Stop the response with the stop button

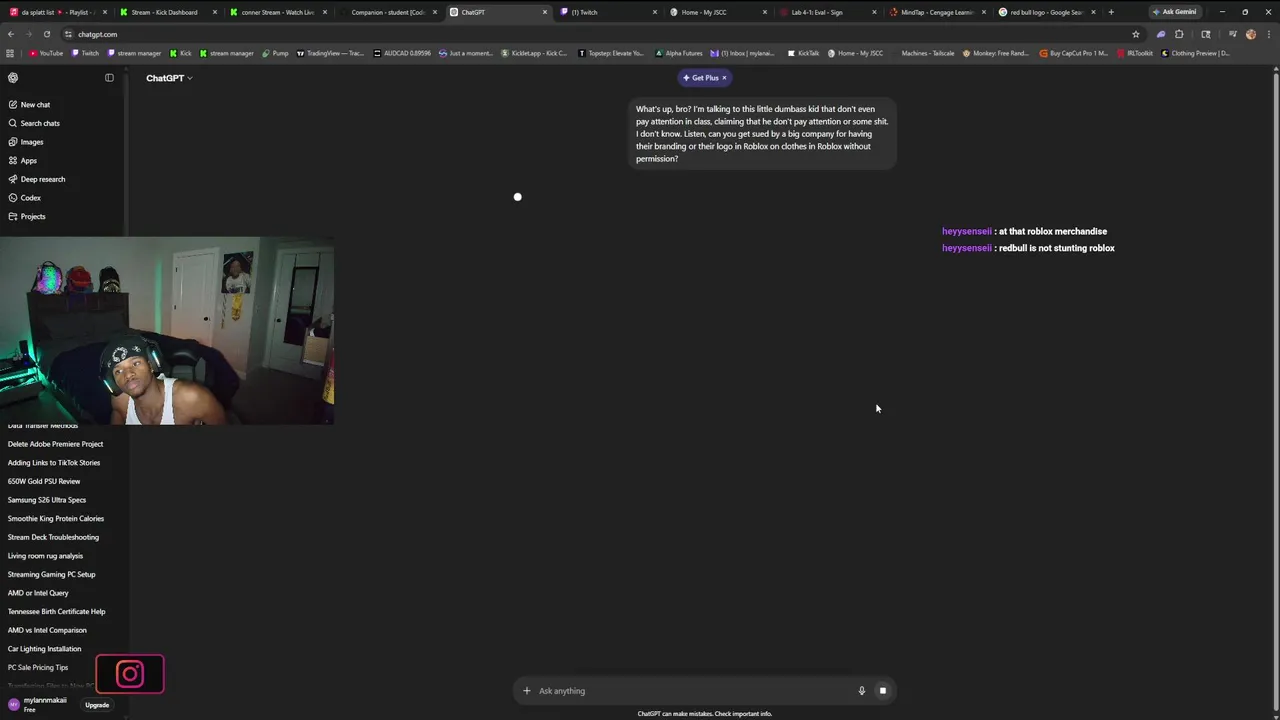pyautogui.click(x=882, y=691)
